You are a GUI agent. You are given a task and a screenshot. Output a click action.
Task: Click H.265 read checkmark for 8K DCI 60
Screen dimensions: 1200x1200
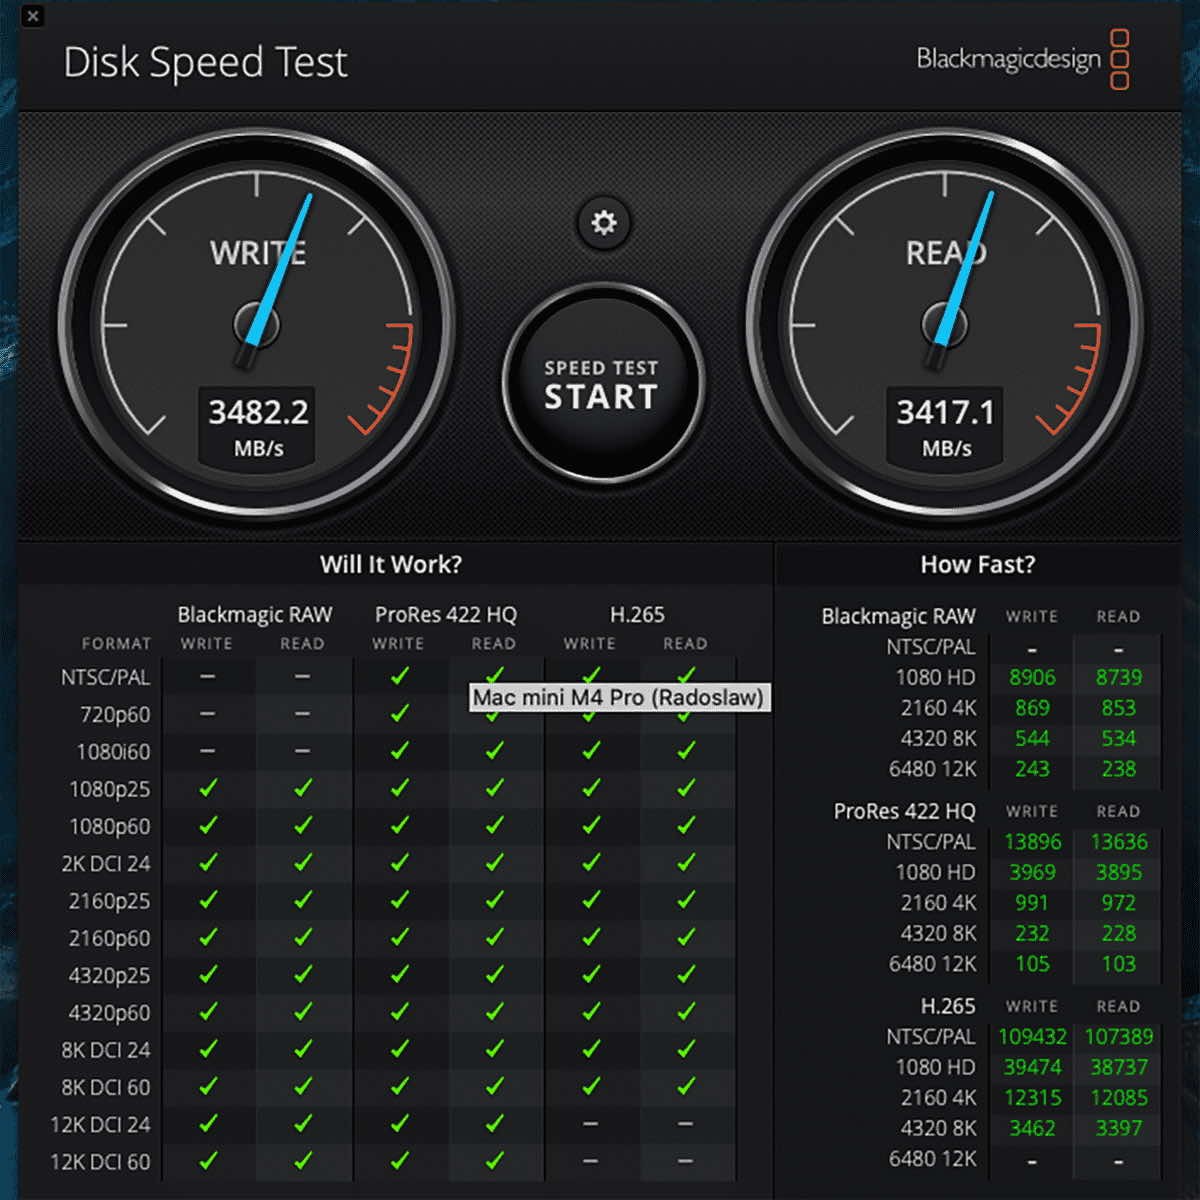(685, 1086)
